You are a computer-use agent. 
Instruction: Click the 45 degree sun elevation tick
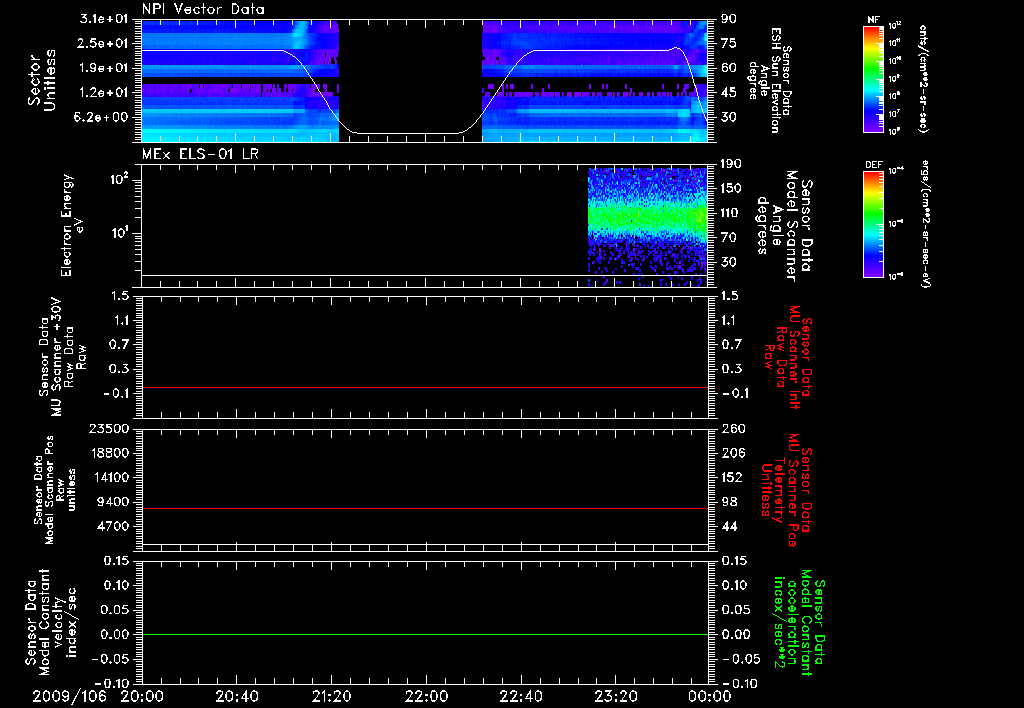click(x=729, y=93)
